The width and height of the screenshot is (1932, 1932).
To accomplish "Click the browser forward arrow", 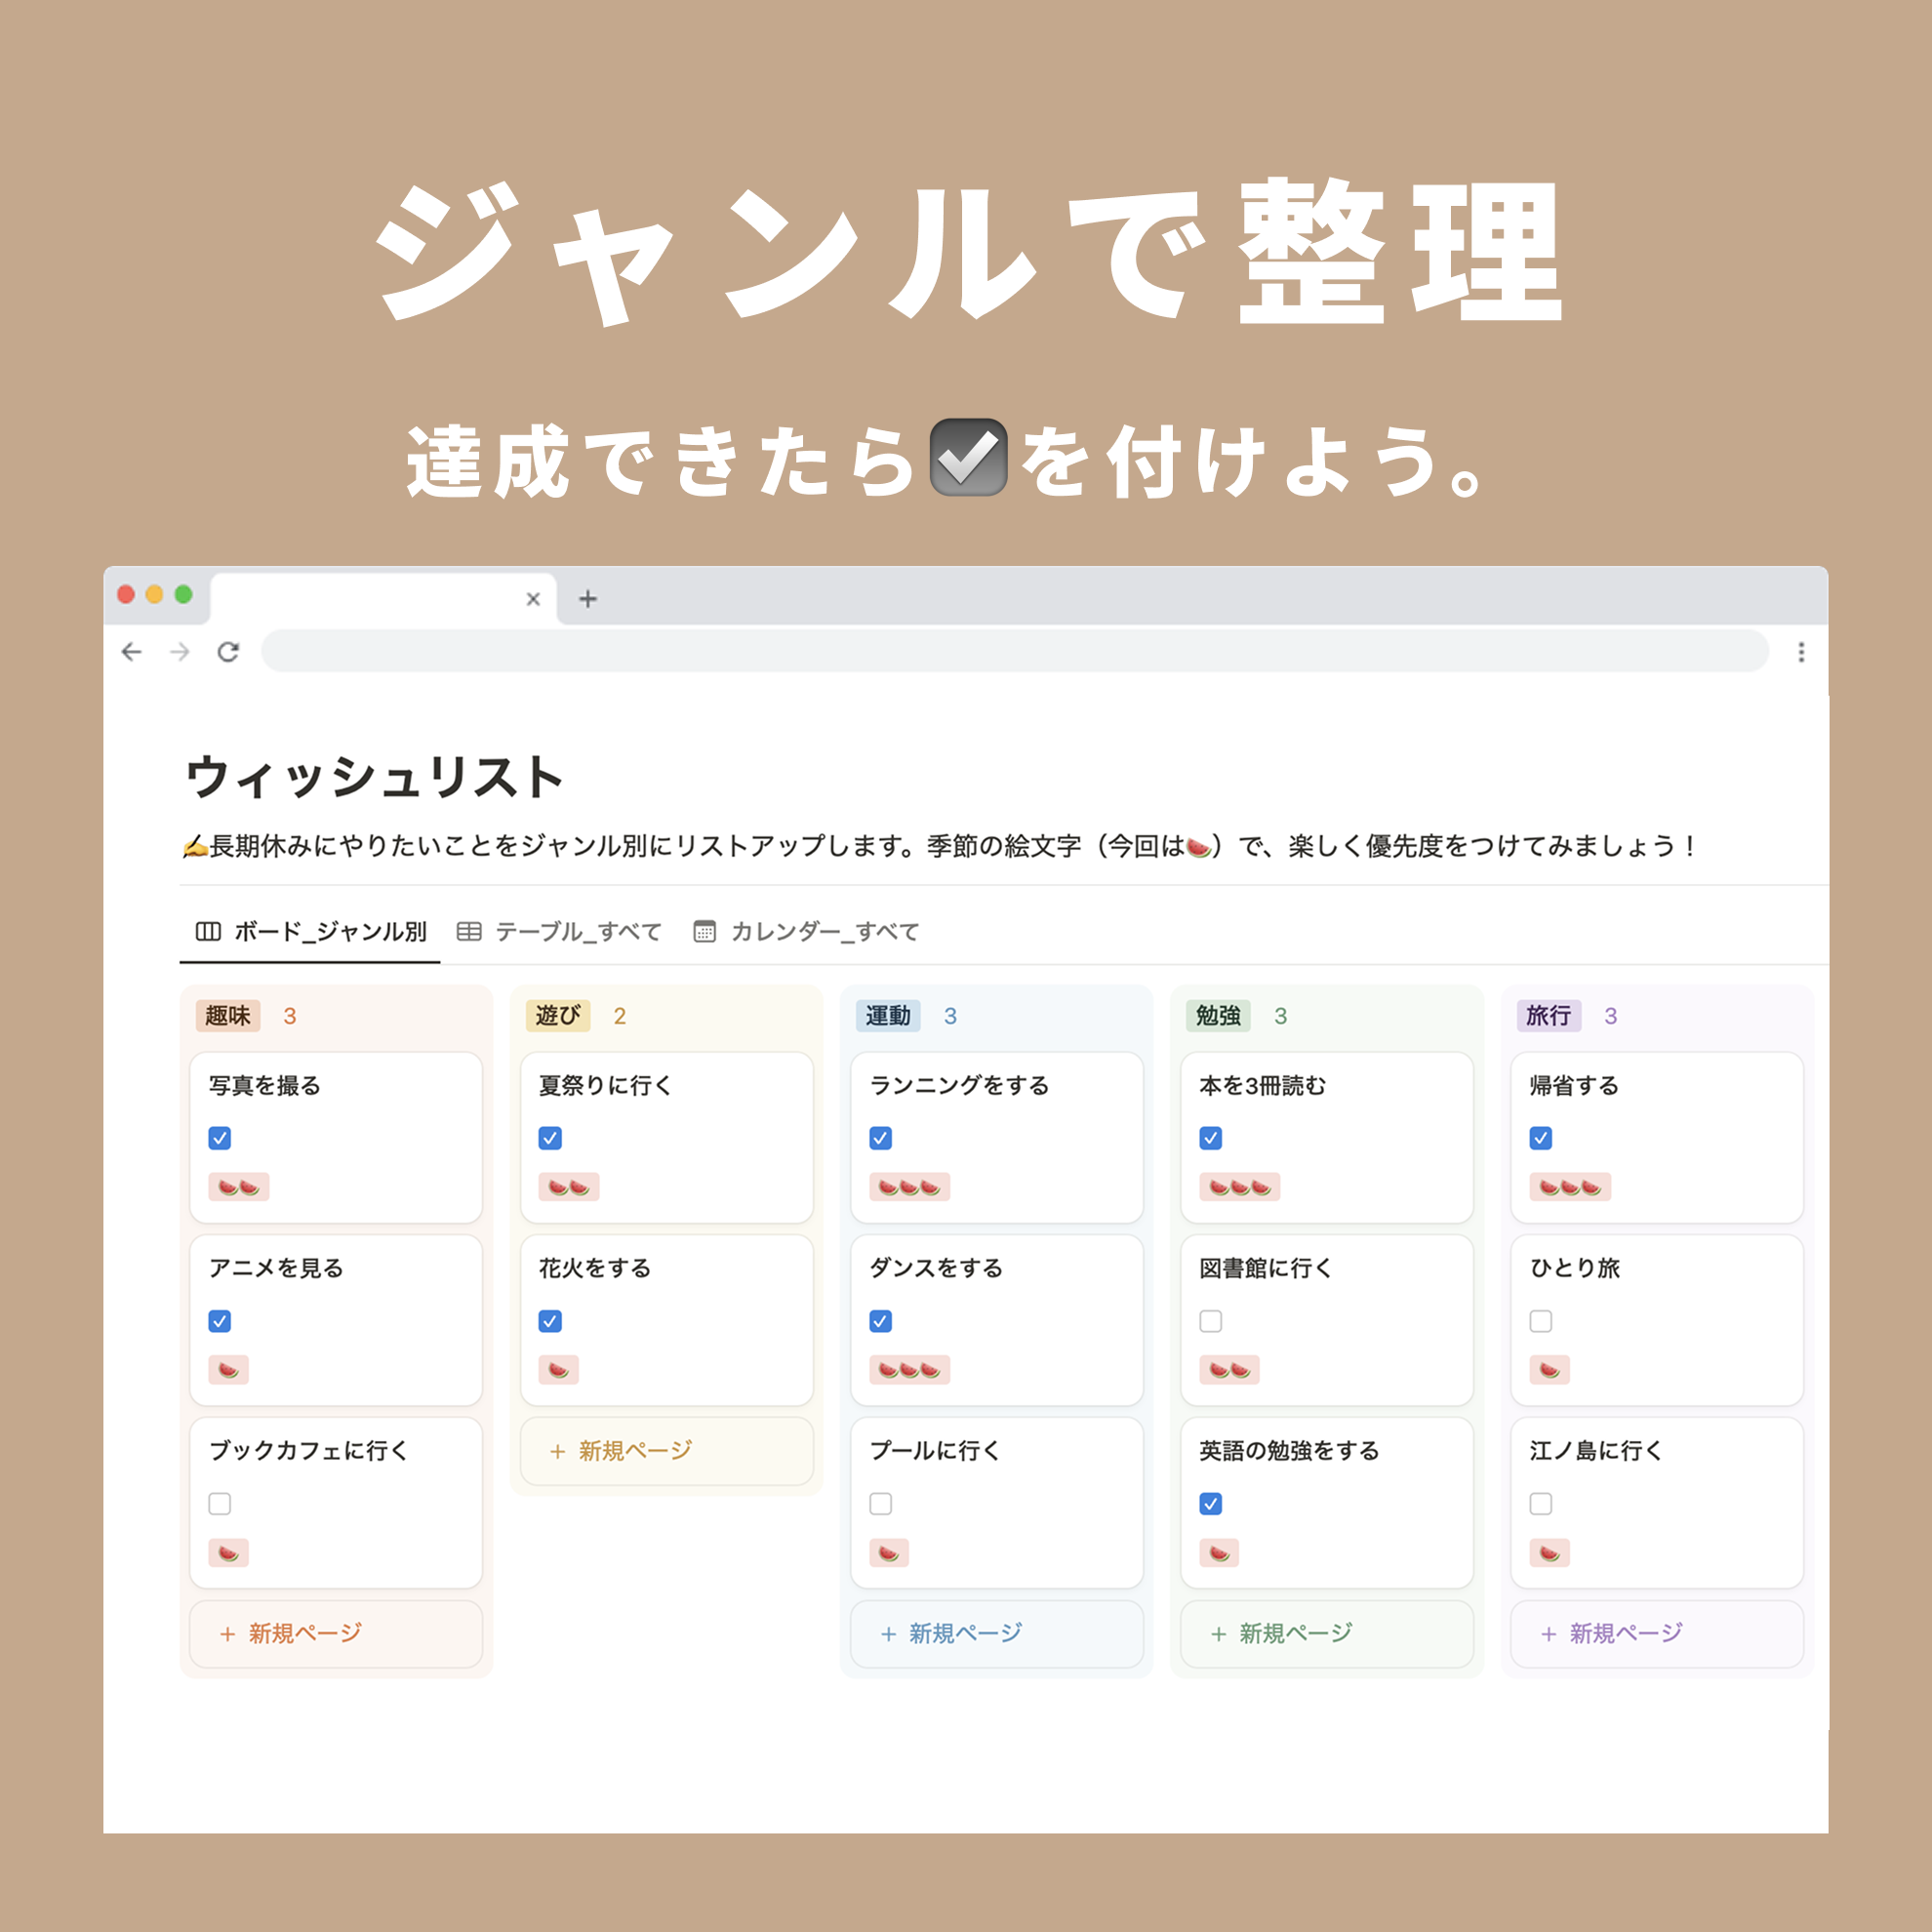I will [180, 652].
